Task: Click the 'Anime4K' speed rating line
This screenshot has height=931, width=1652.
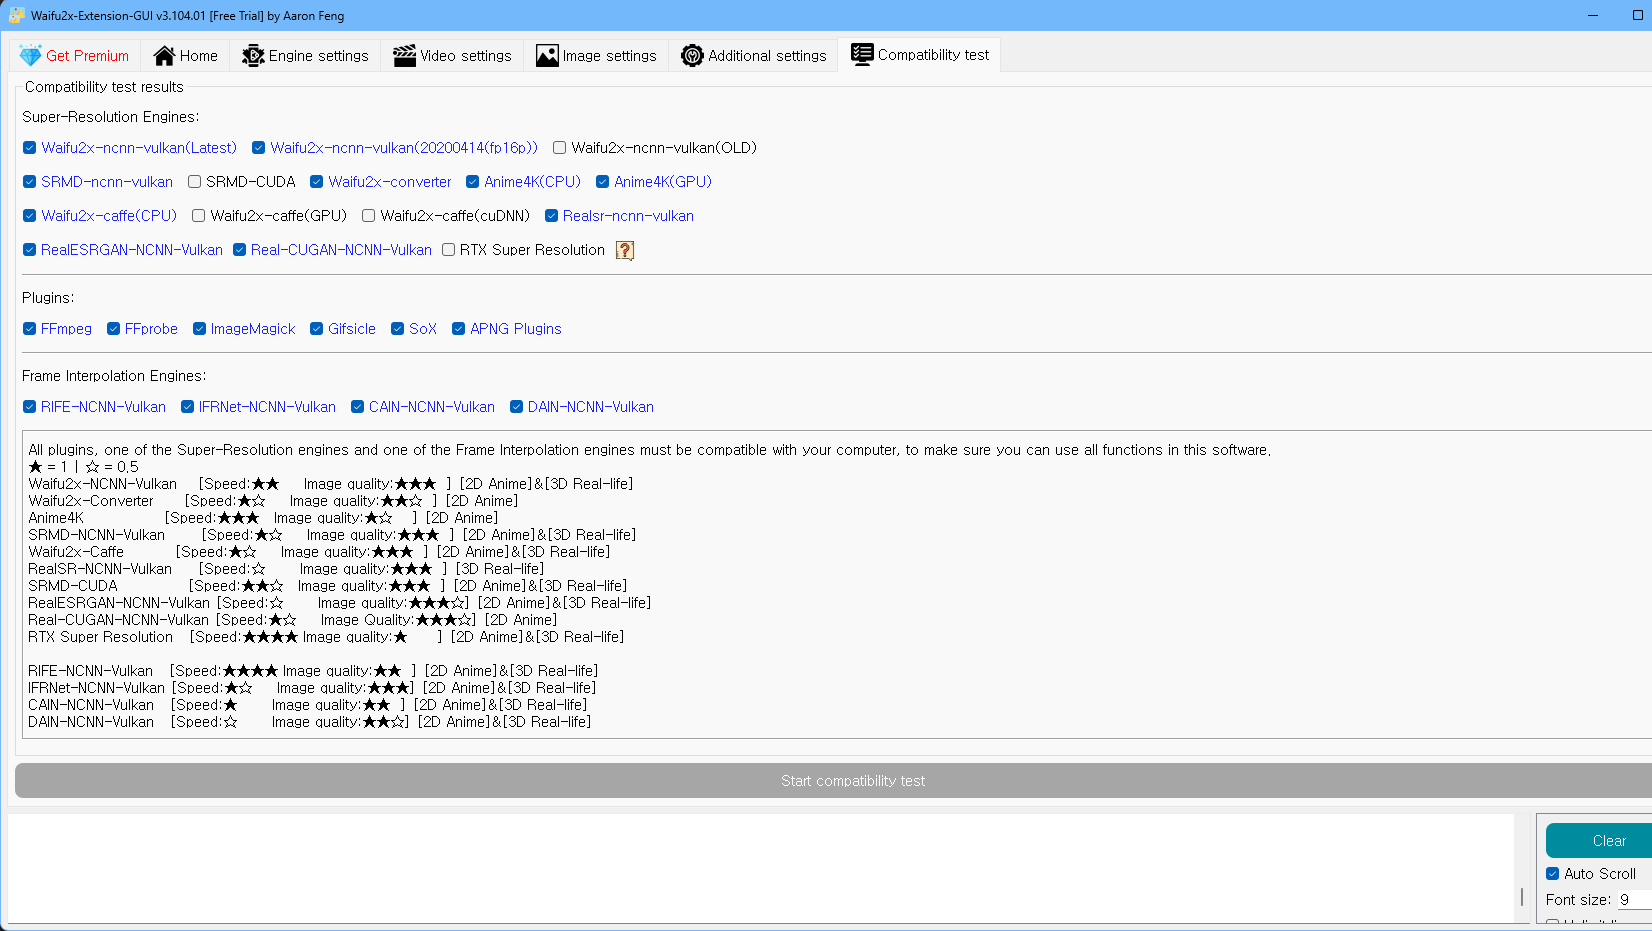Action: [263, 518]
